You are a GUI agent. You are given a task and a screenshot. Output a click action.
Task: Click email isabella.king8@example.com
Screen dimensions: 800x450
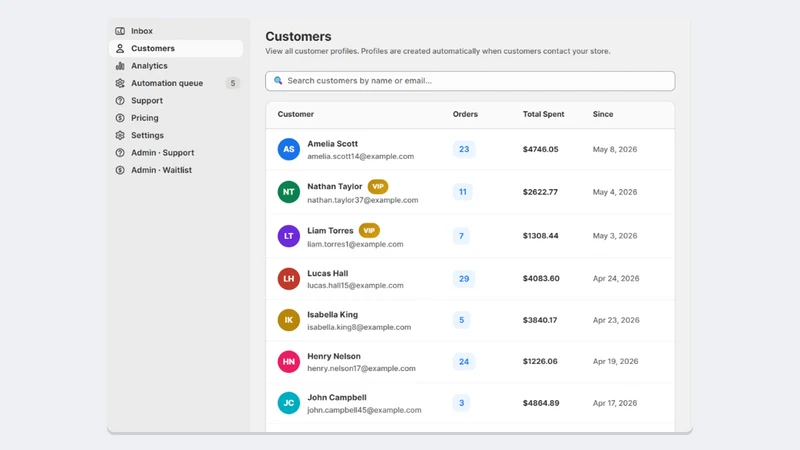[x=359, y=327]
